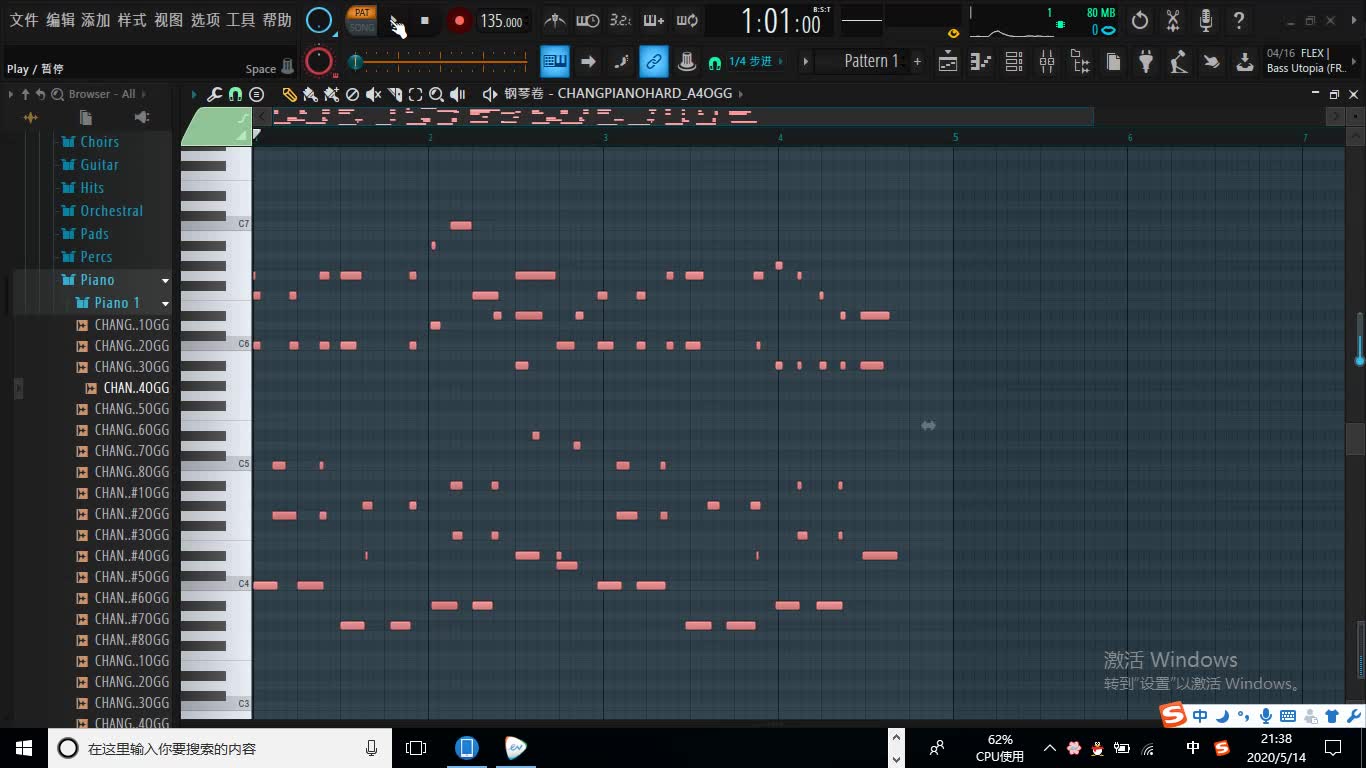Click the Windows search box

(x=219, y=748)
